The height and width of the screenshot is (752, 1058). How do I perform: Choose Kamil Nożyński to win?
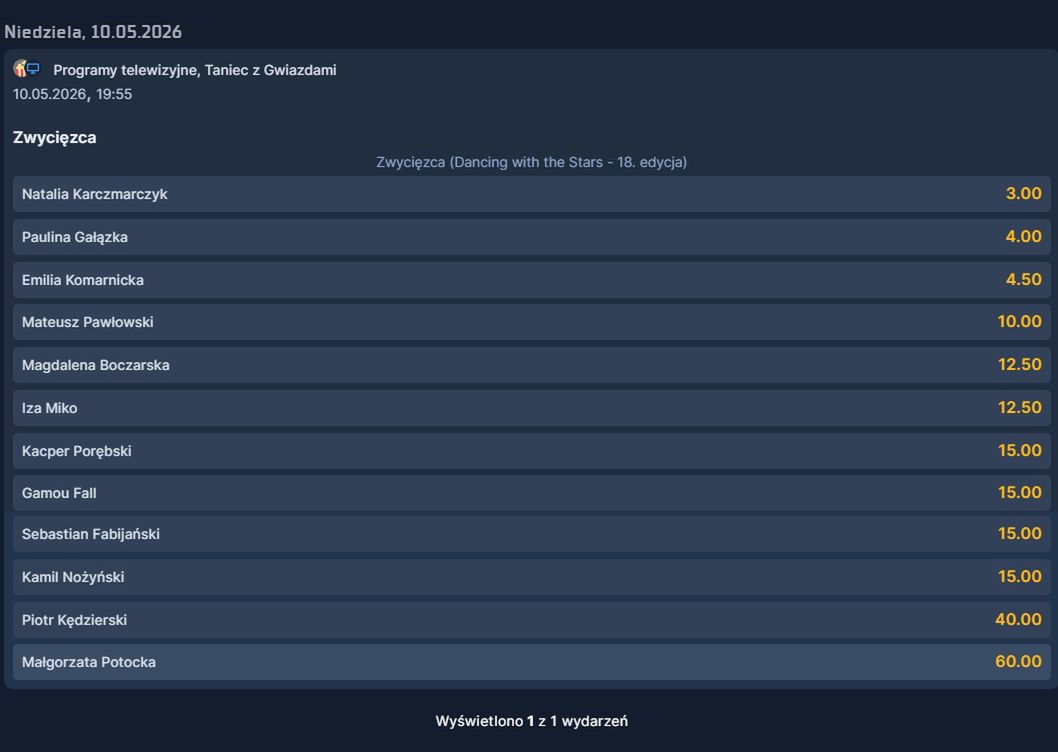tap(532, 577)
